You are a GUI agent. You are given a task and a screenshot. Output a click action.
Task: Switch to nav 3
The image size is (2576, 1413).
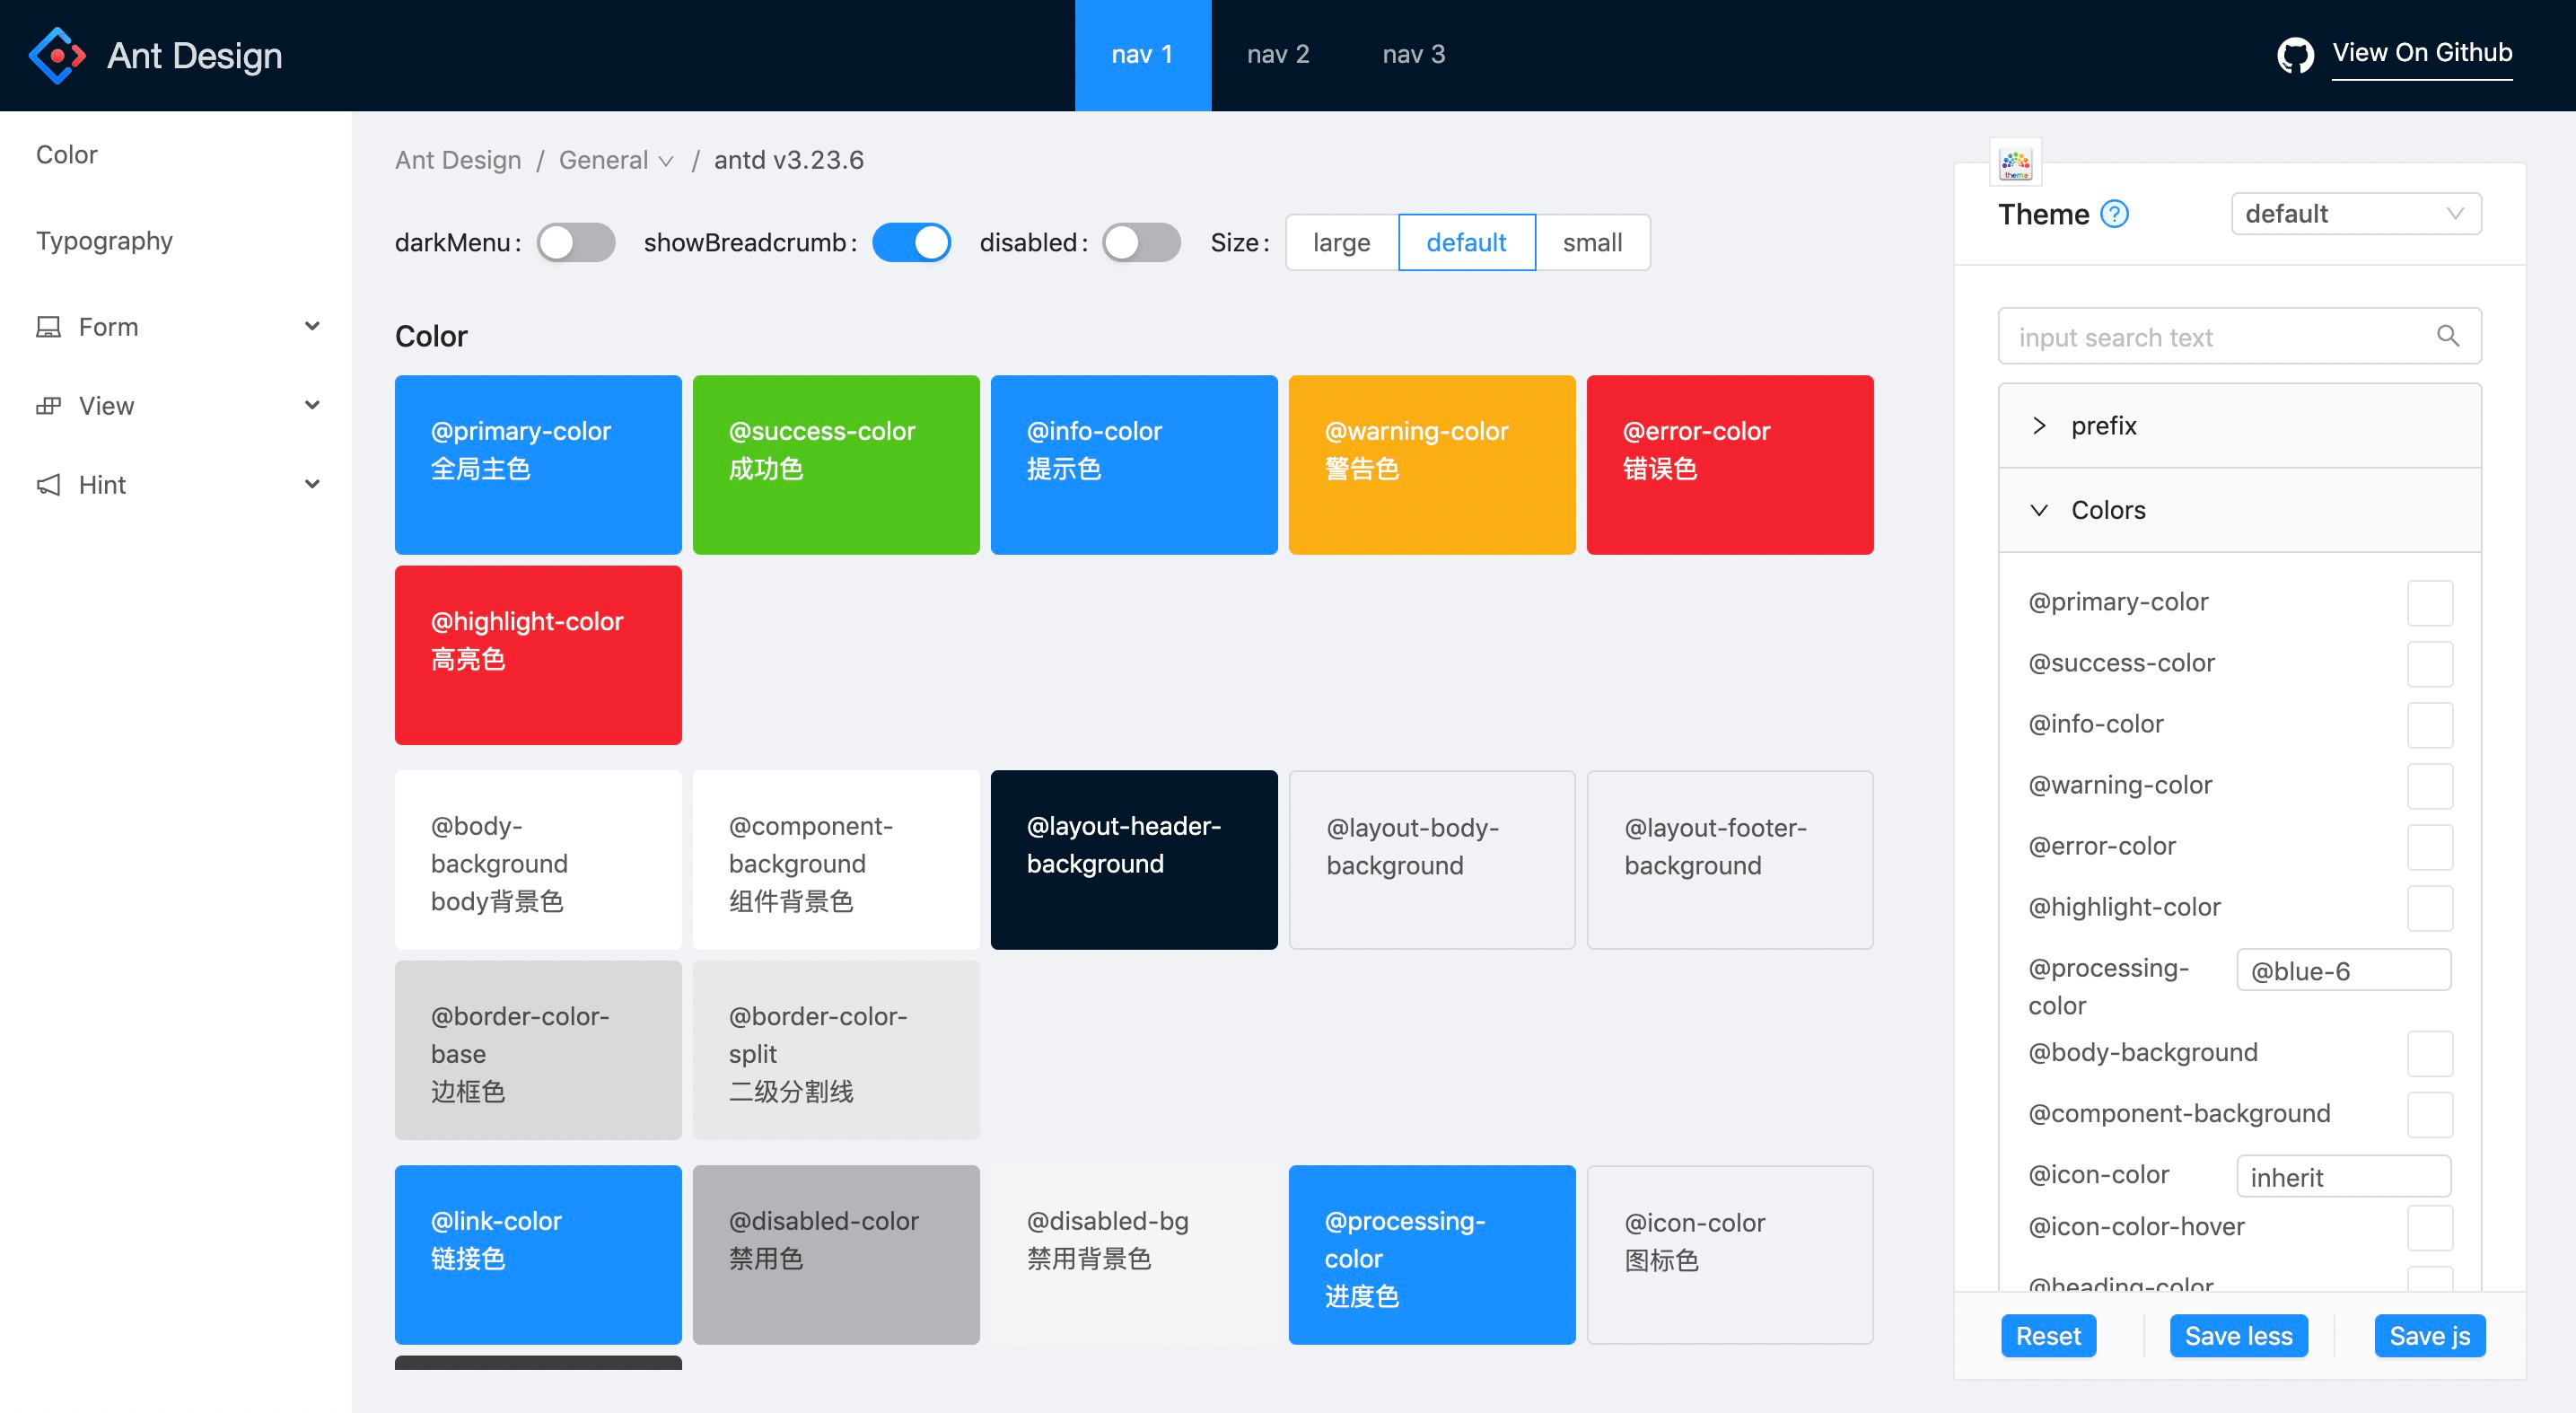click(x=1413, y=54)
